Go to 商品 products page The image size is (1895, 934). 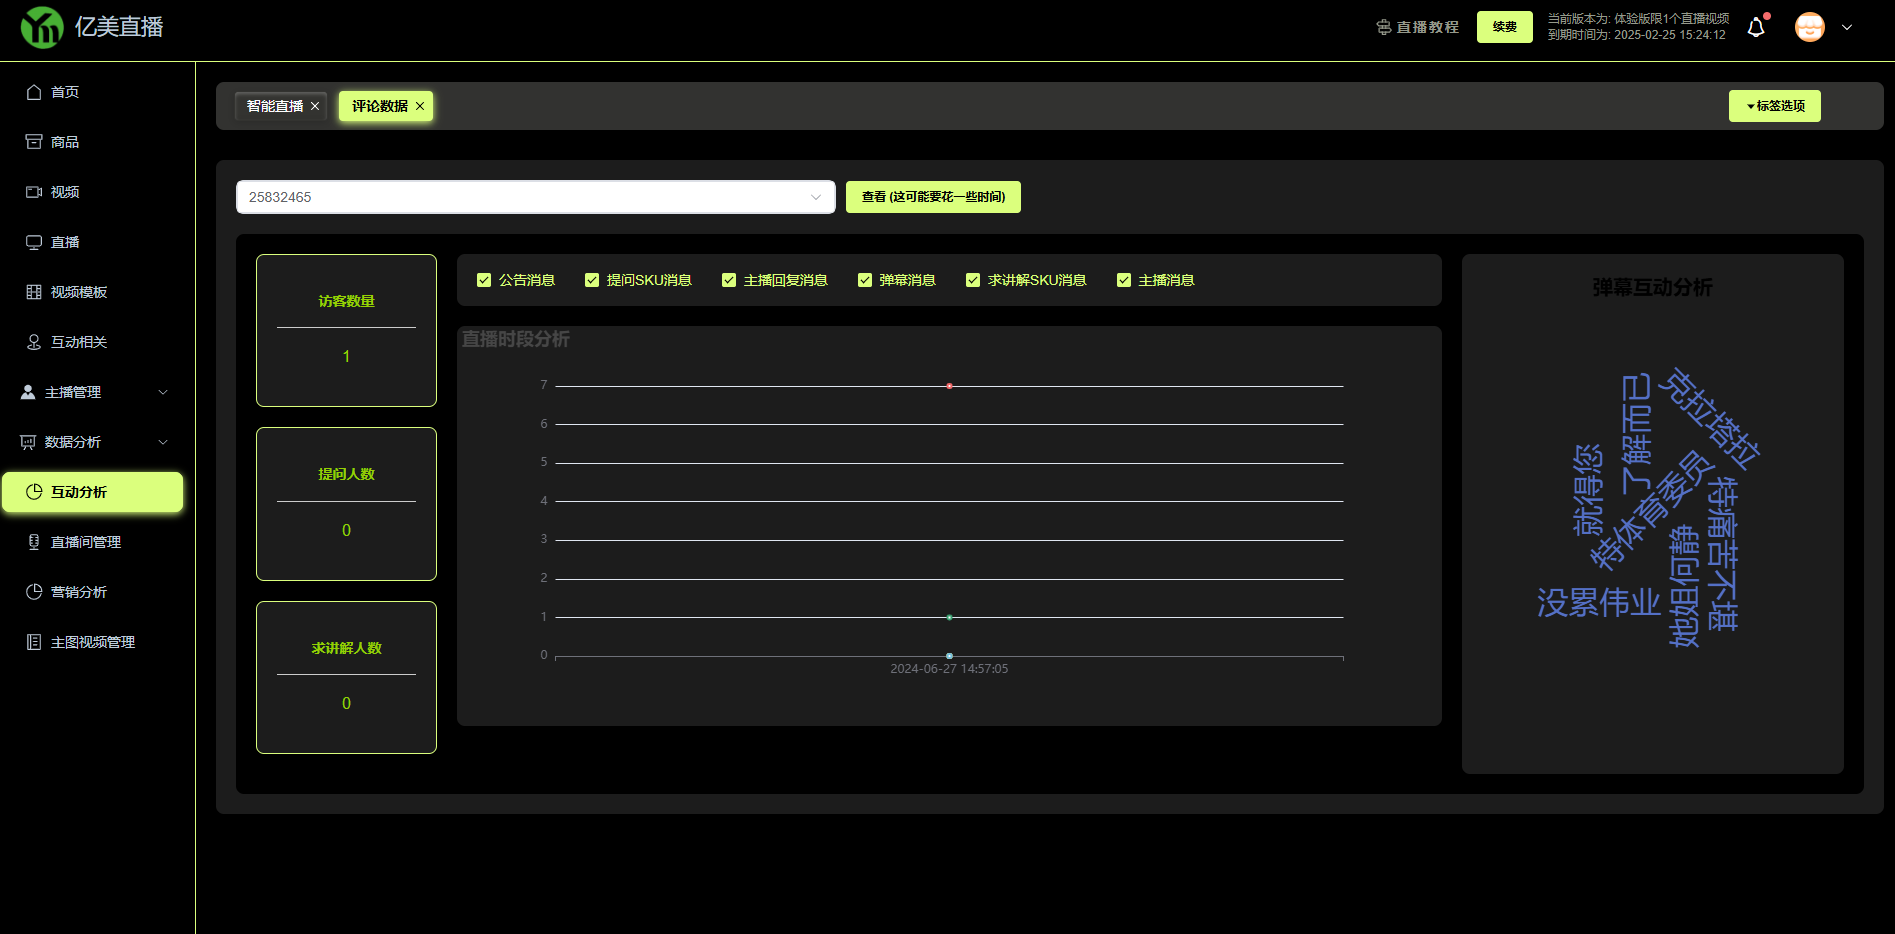65,142
